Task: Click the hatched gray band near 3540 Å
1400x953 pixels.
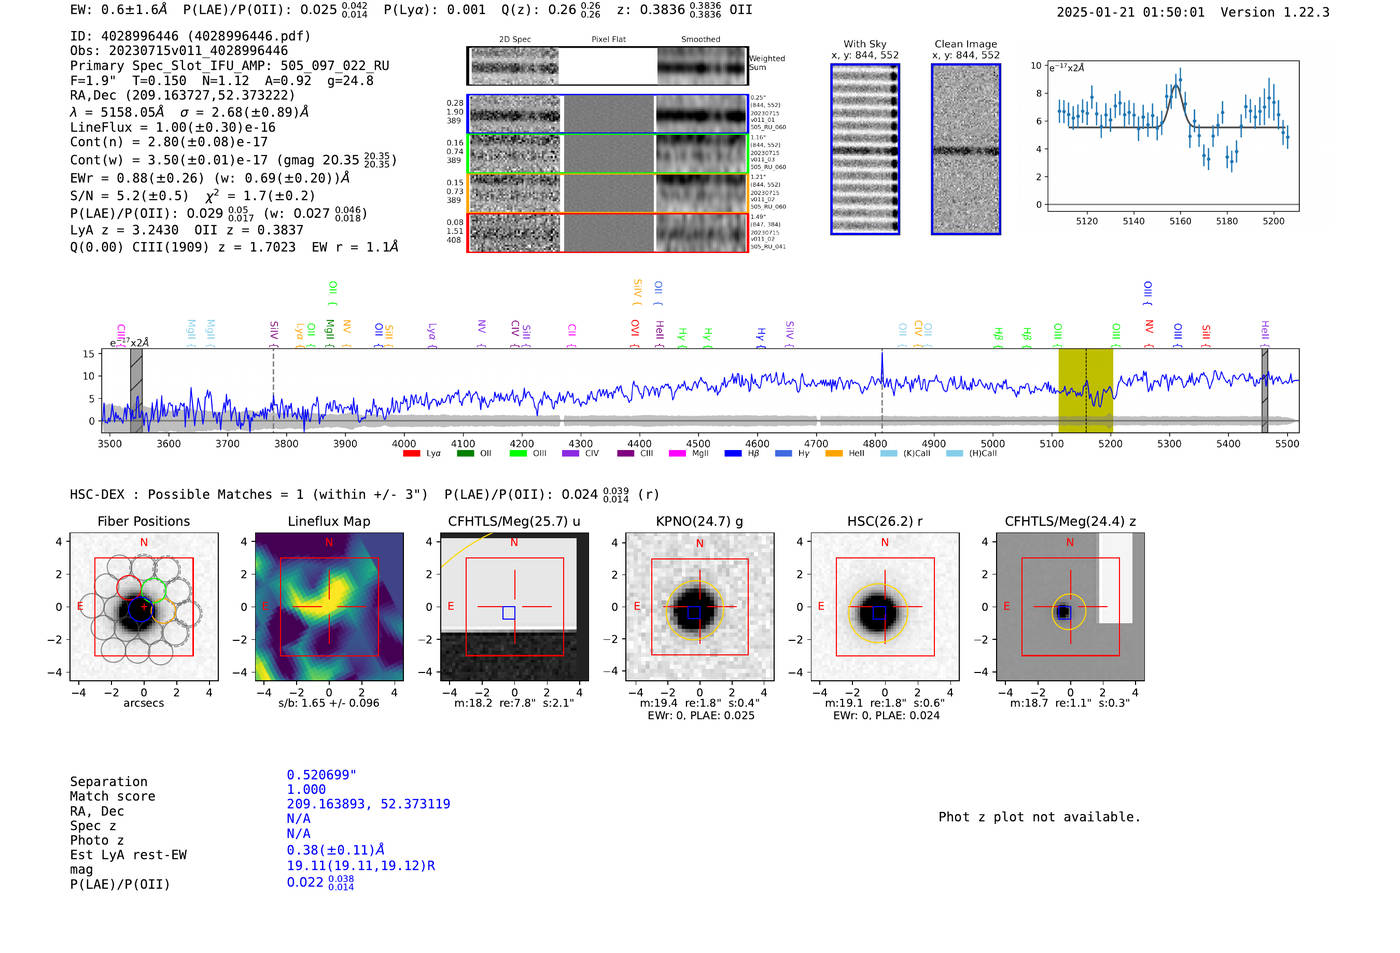Action: [136, 391]
